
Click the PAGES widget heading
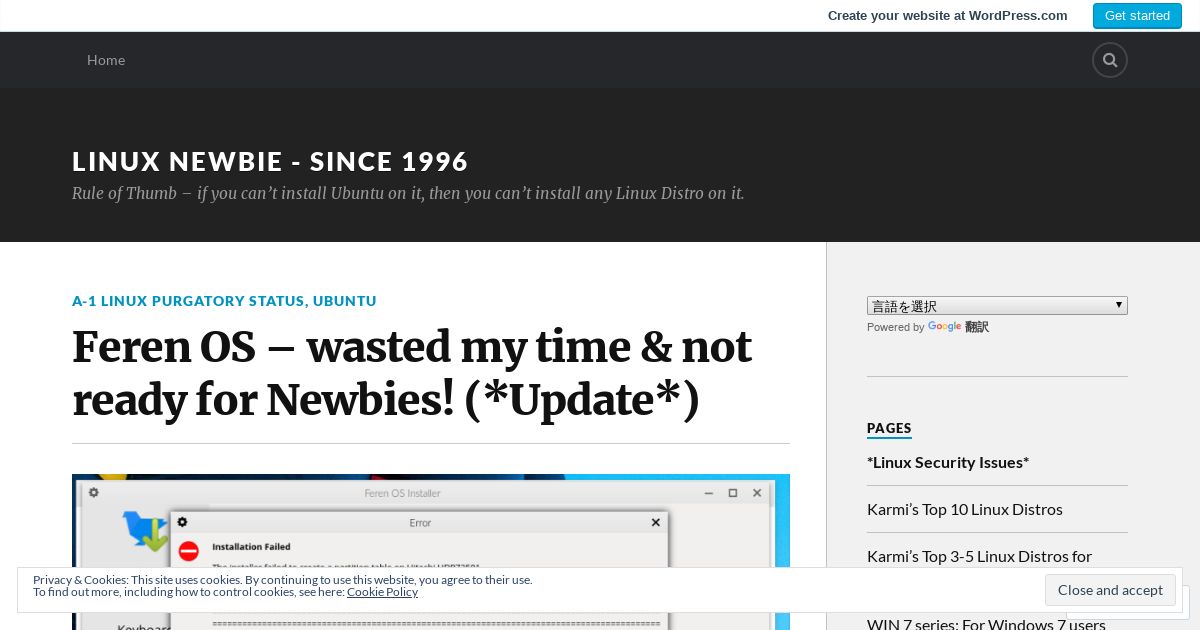[889, 428]
